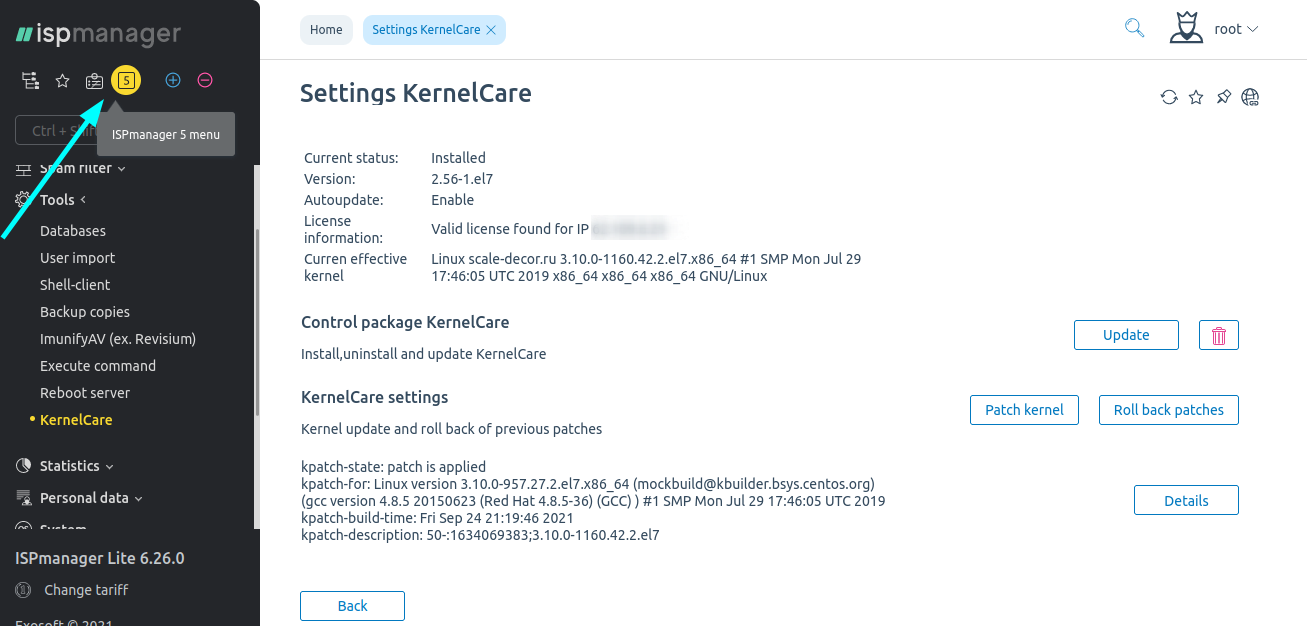This screenshot has height=626, width=1307.
Task: Click the 'Installed' status value
Action: coord(458,158)
